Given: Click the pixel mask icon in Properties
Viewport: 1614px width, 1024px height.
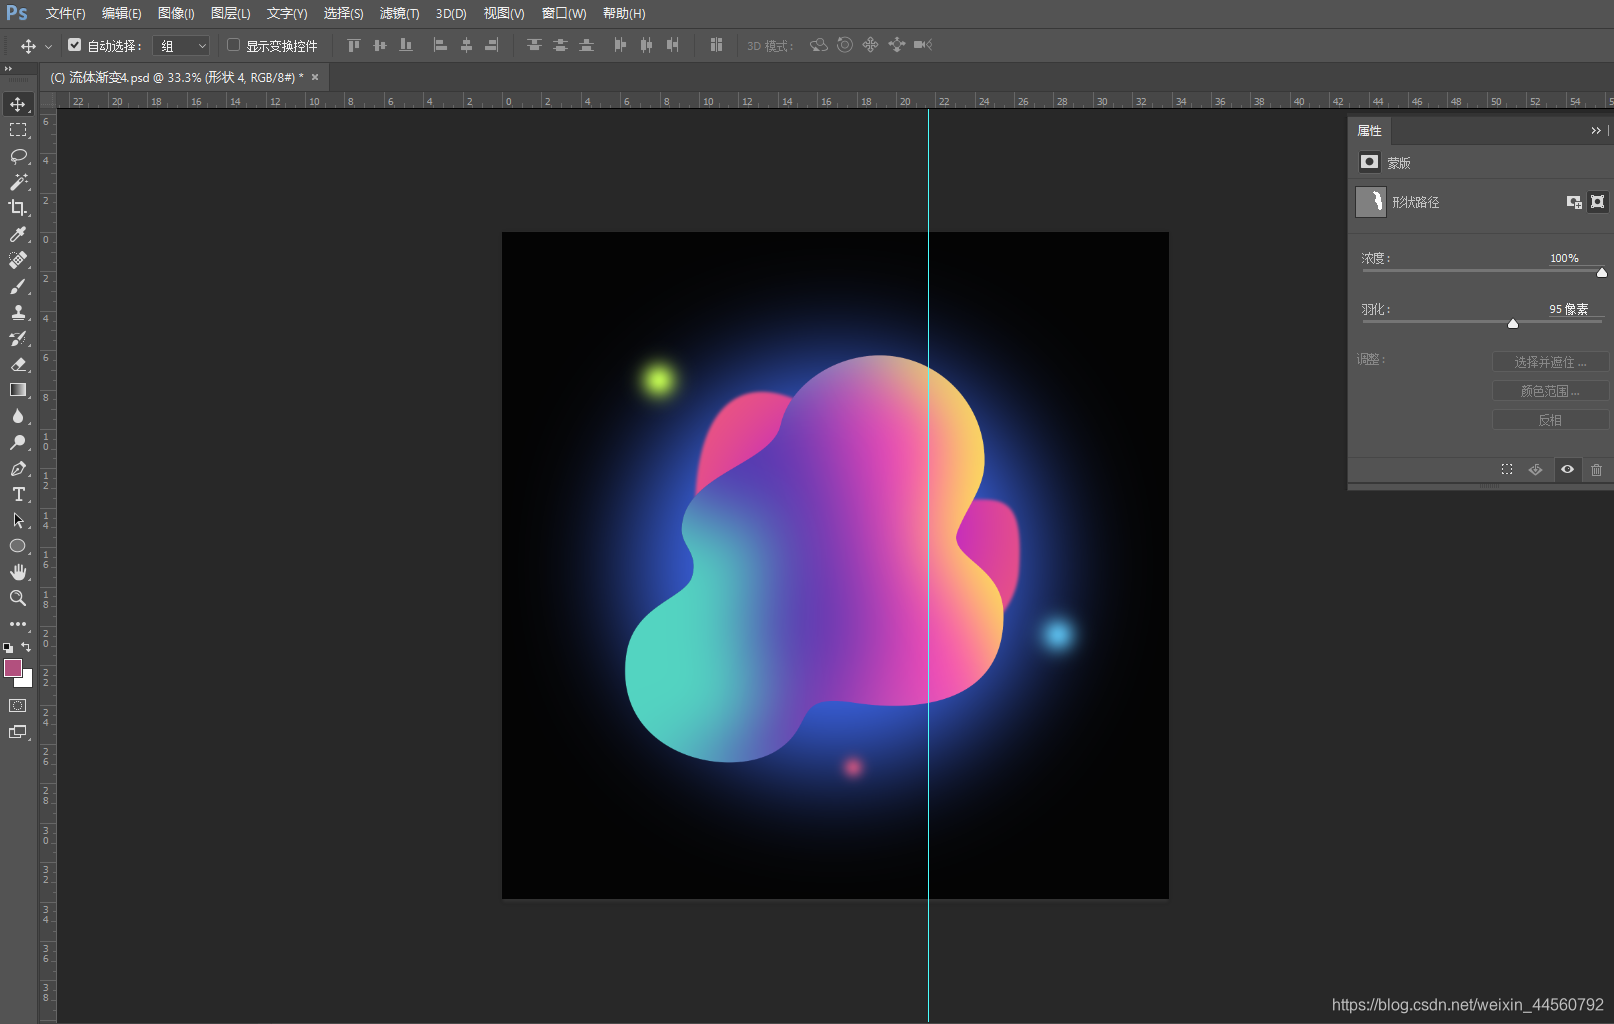Looking at the screenshot, I should point(1369,162).
